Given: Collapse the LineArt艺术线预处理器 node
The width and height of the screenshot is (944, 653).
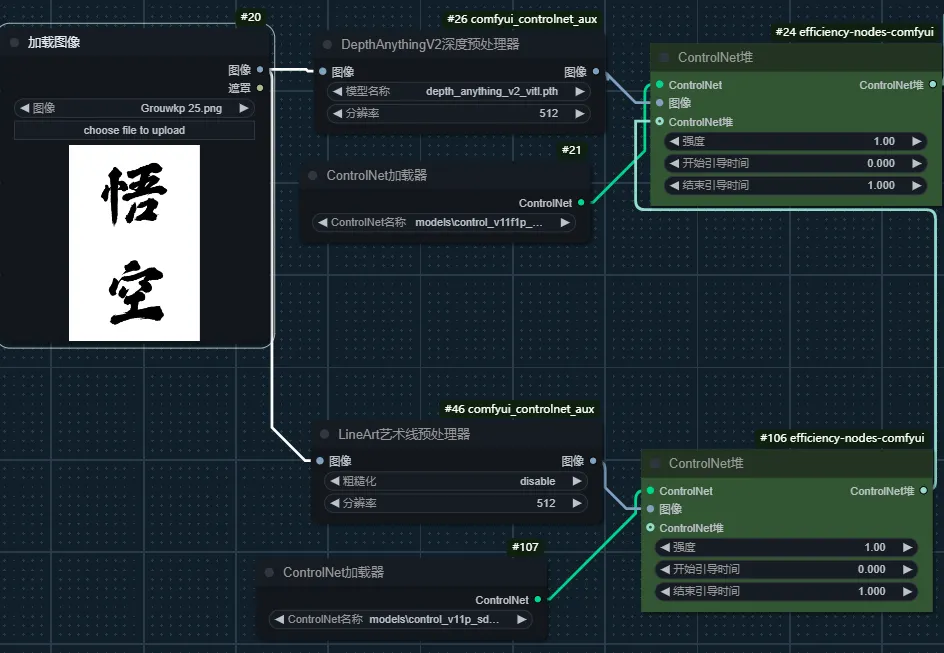Looking at the screenshot, I should (325, 435).
